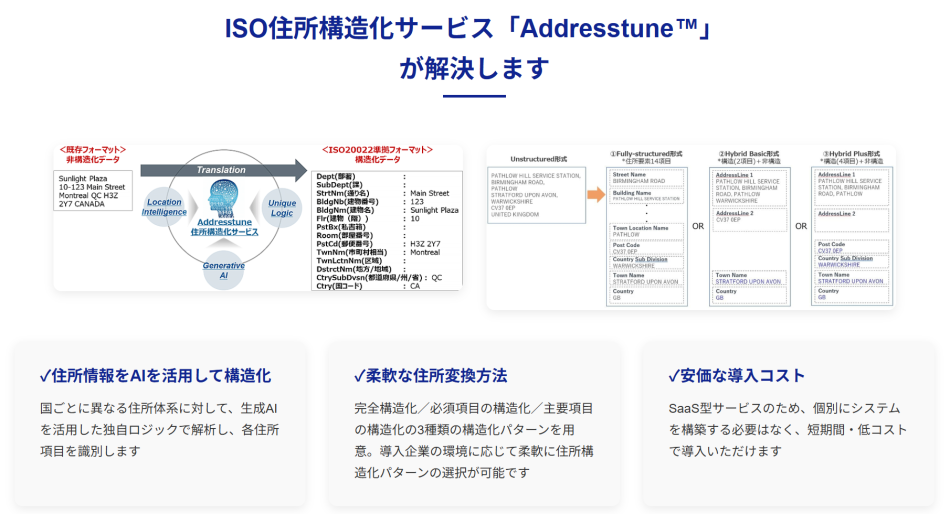Click the address format comparison diagram
Image resolution: width=950 pixels, height=514 pixels.
coord(691,227)
